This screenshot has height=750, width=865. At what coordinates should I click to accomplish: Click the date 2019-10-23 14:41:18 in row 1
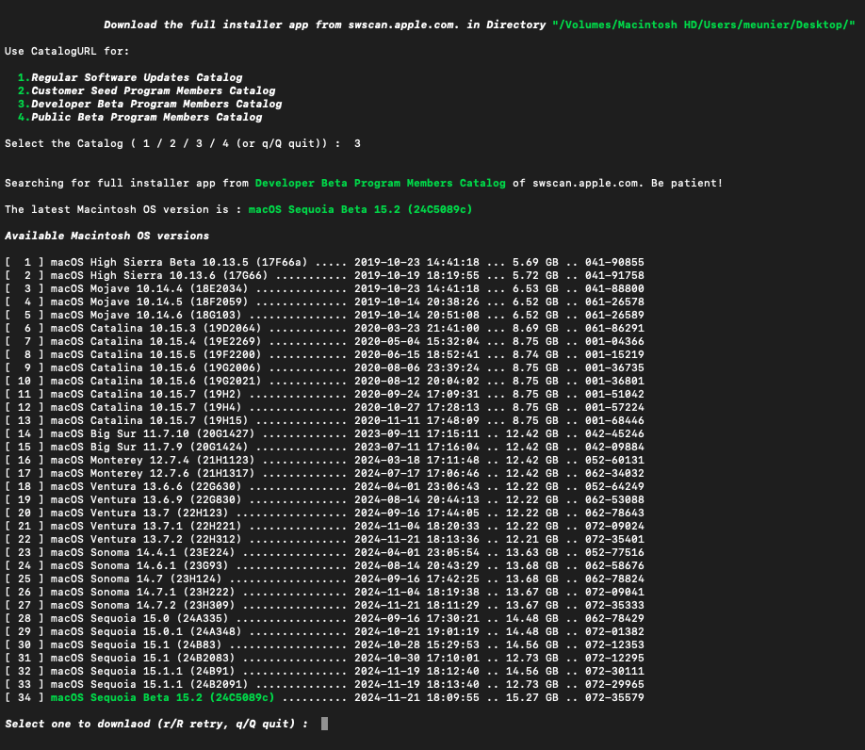417,262
